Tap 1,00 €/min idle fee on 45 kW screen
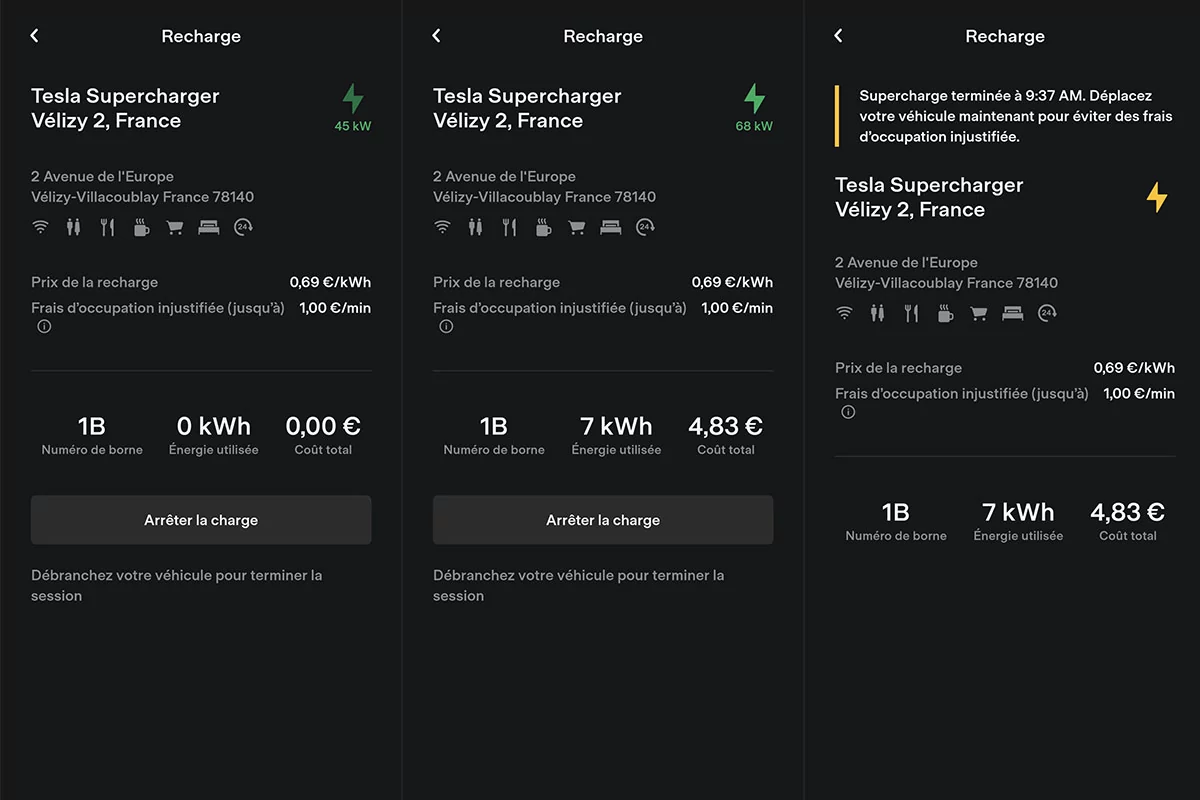 [335, 308]
